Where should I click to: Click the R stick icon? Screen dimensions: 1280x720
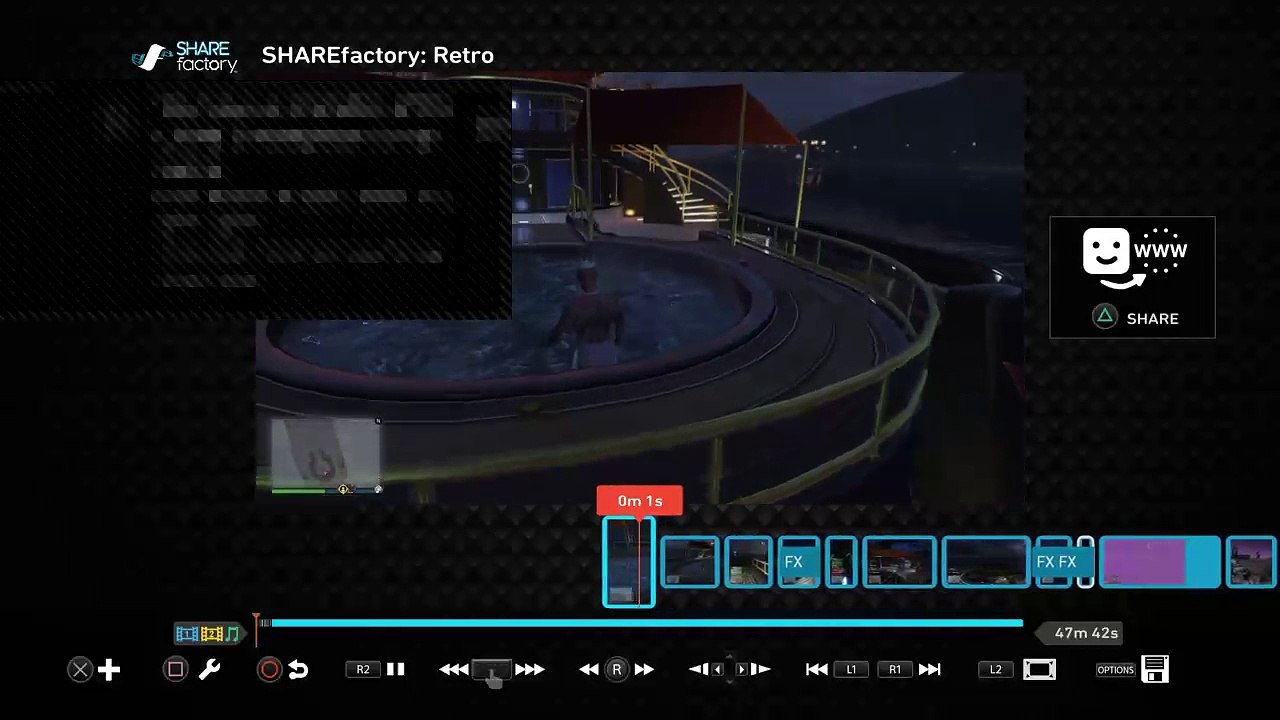617,670
